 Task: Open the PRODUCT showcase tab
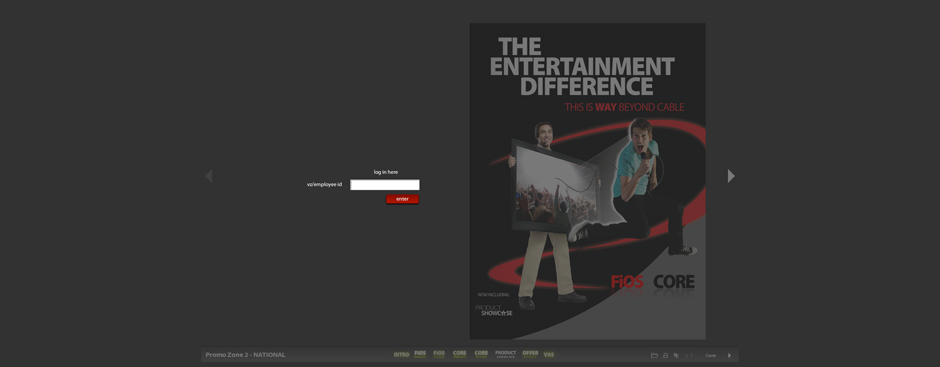[x=505, y=354]
